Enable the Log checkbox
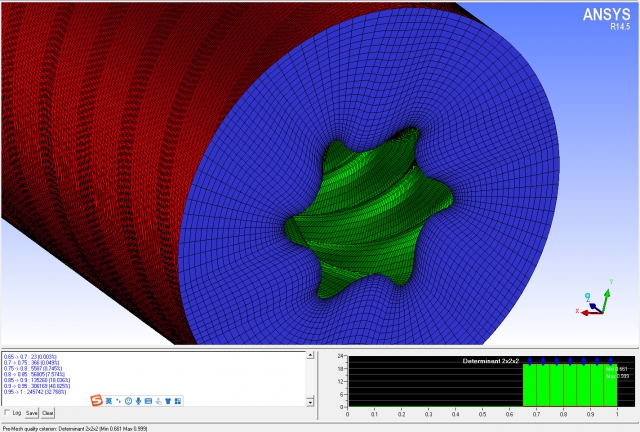The width and height of the screenshot is (640, 432). point(7,412)
